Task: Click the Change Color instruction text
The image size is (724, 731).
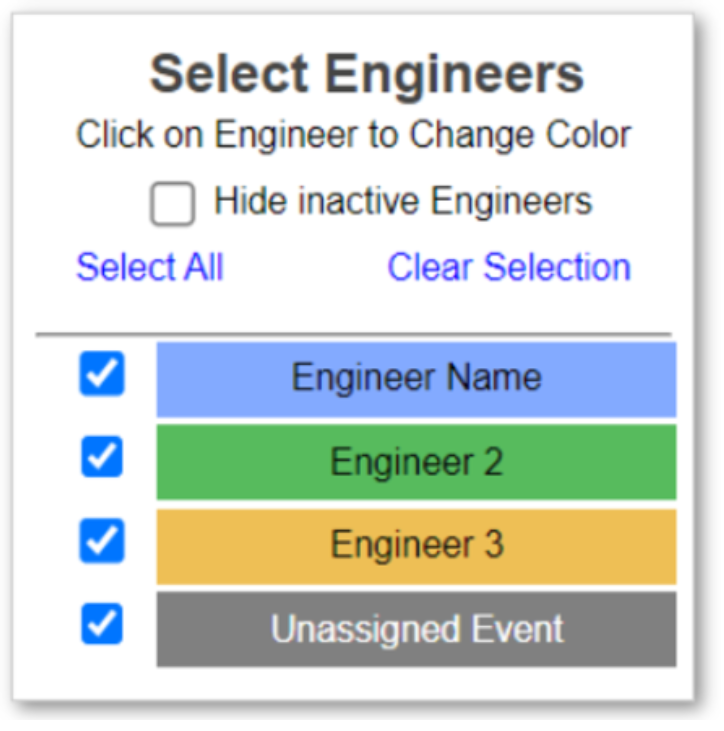Action: pyautogui.click(x=354, y=135)
